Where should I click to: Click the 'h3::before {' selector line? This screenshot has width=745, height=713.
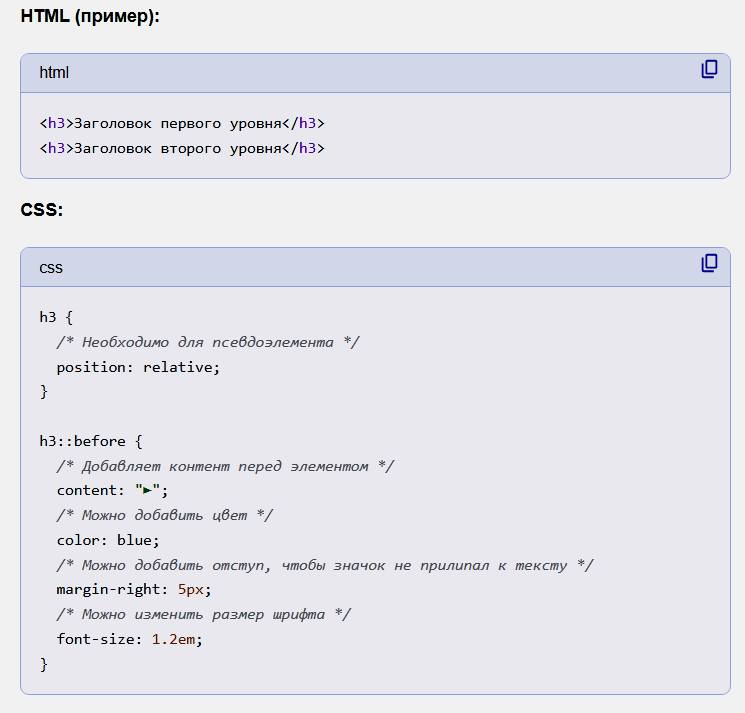click(91, 441)
